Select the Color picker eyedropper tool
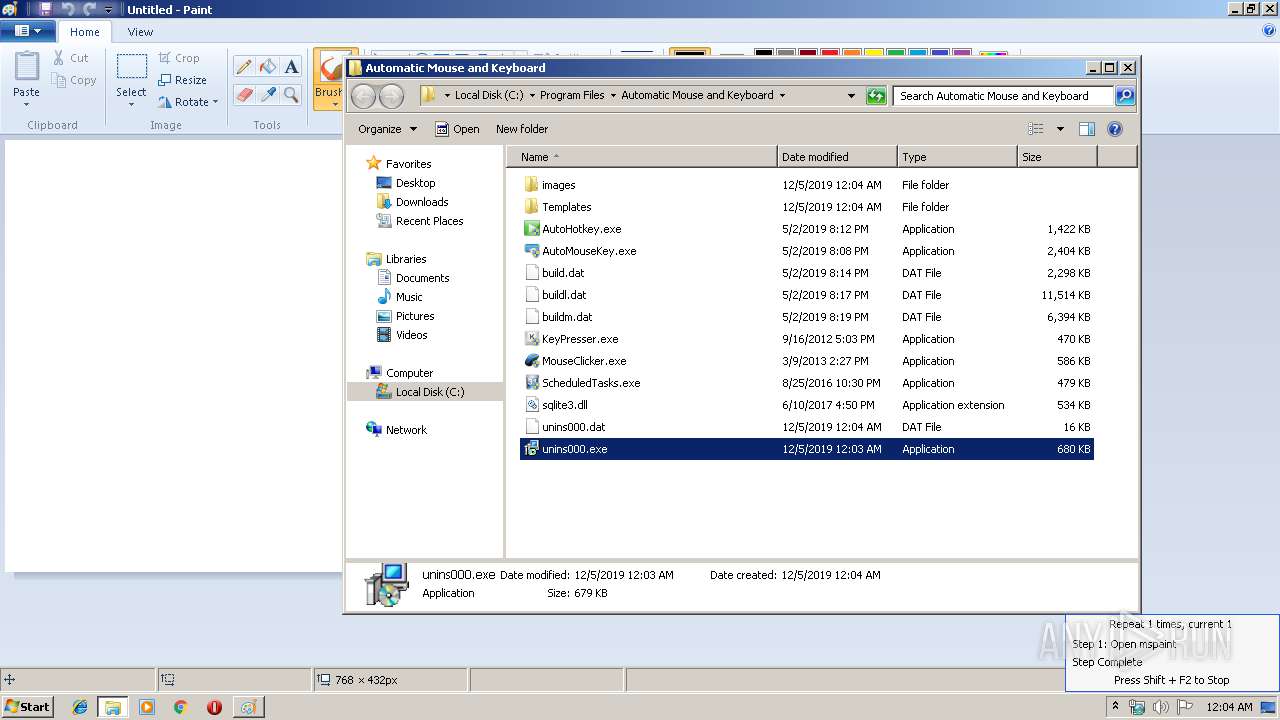The width and height of the screenshot is (1280, 720). click(x=267, y=95)
